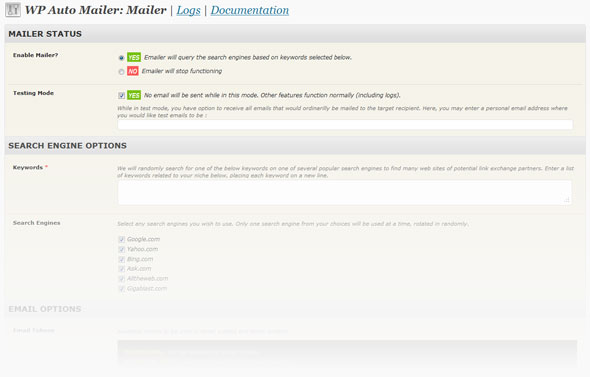Viewport: 590px width, 377px height.
Task: Select the YES radio for Enable Mailer
Action: click(121, 58)
